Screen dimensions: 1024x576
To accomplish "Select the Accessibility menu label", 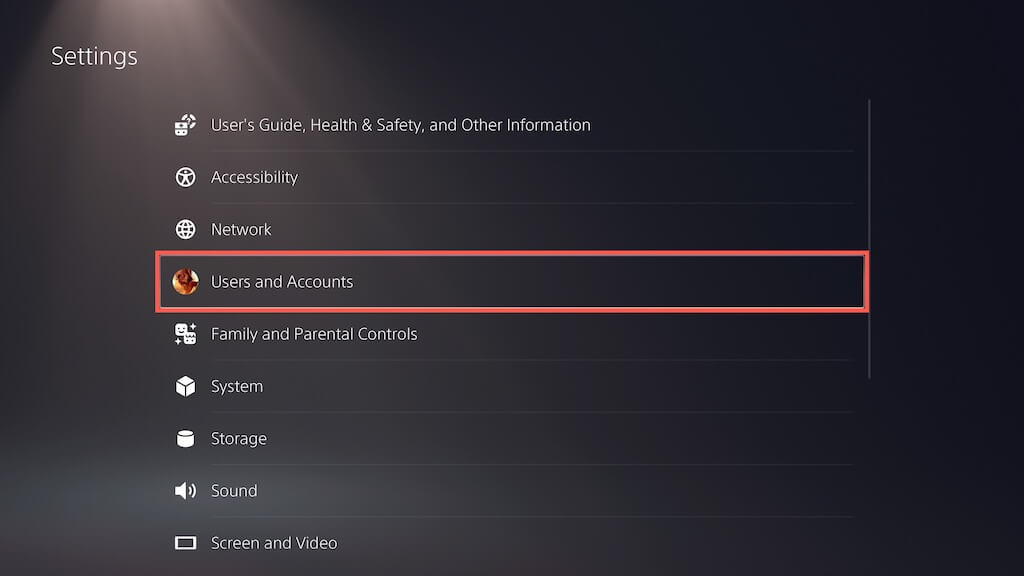I will 254,177.
